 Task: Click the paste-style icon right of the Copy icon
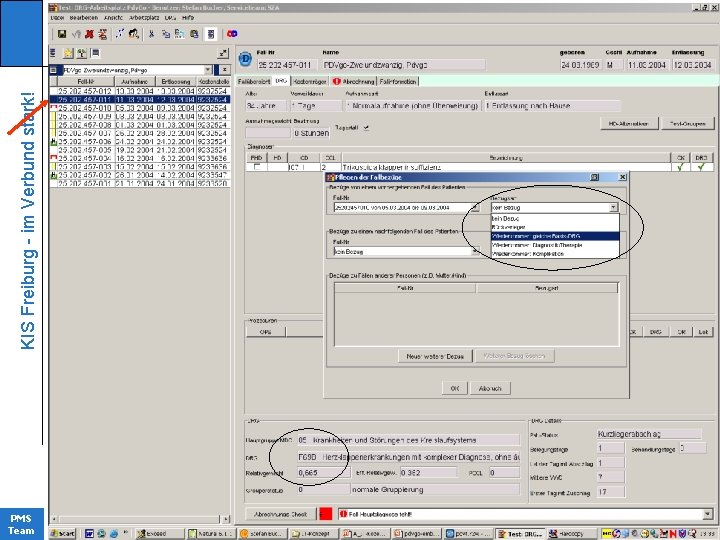[180, 34]
